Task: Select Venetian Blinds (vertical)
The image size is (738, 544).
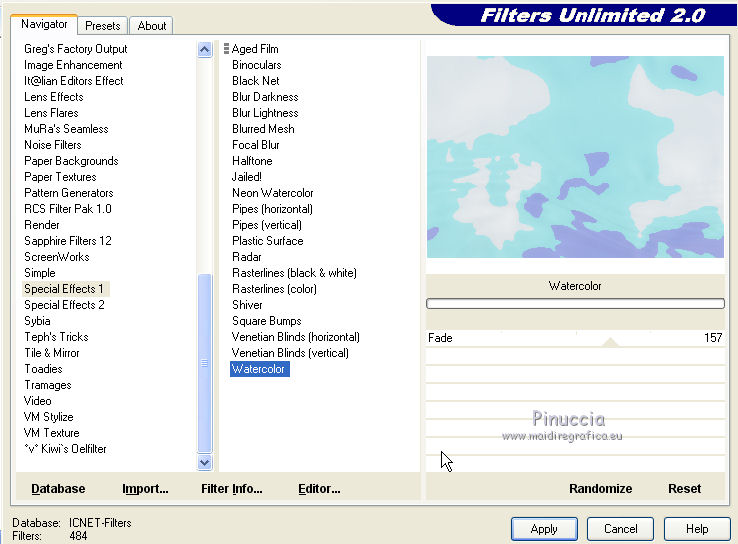Action: [x=290, y=353]
